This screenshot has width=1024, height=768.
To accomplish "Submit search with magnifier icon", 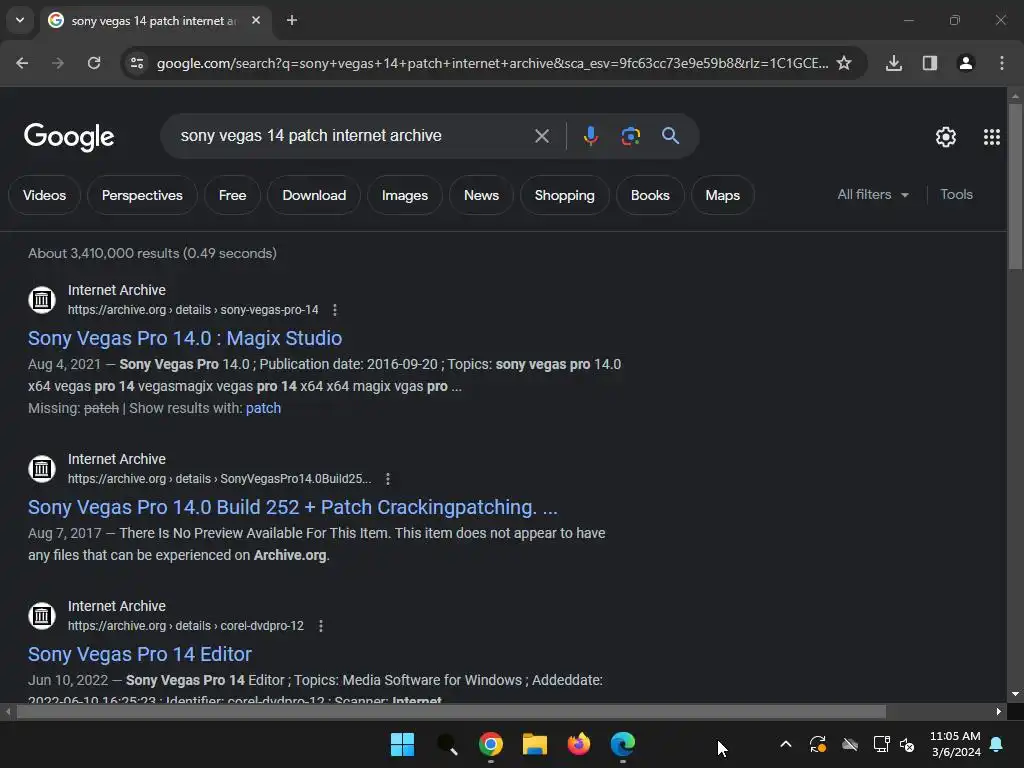I will [670, 136].
